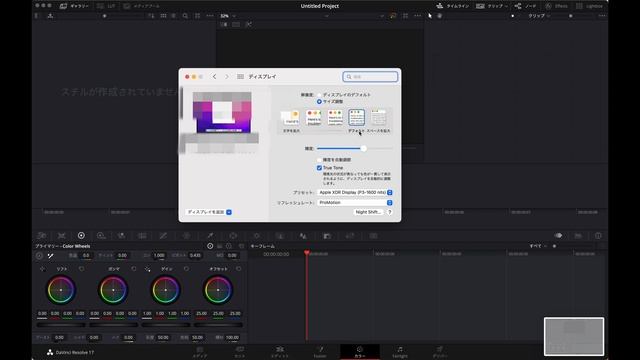Switch to the Cut page tab
This screenshot has width=640, height=360.
pyautogui.click(x=240, y=352)
